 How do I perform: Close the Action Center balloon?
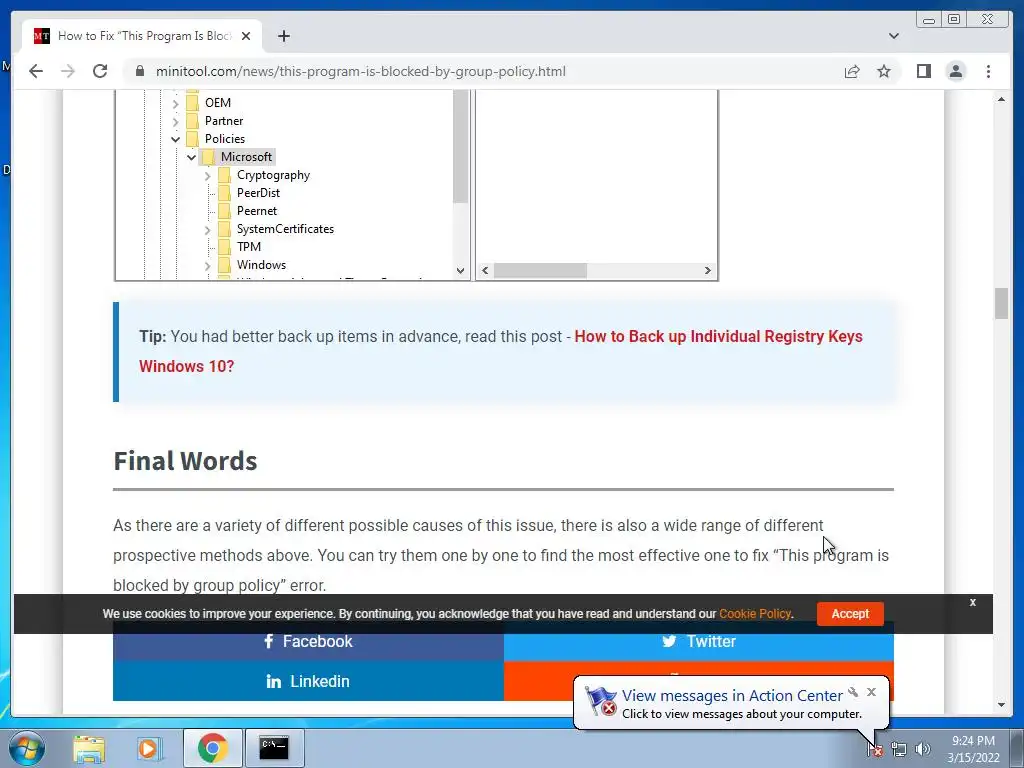[871, 692]
